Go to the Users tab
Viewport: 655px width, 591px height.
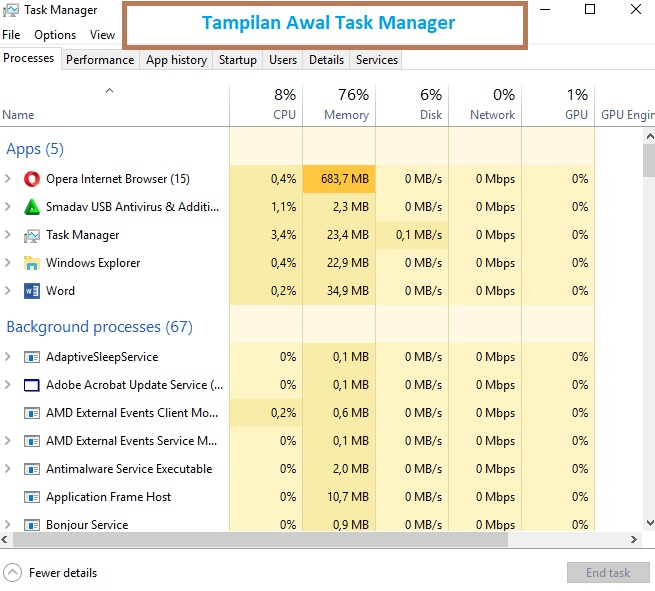tap(283, 60)
